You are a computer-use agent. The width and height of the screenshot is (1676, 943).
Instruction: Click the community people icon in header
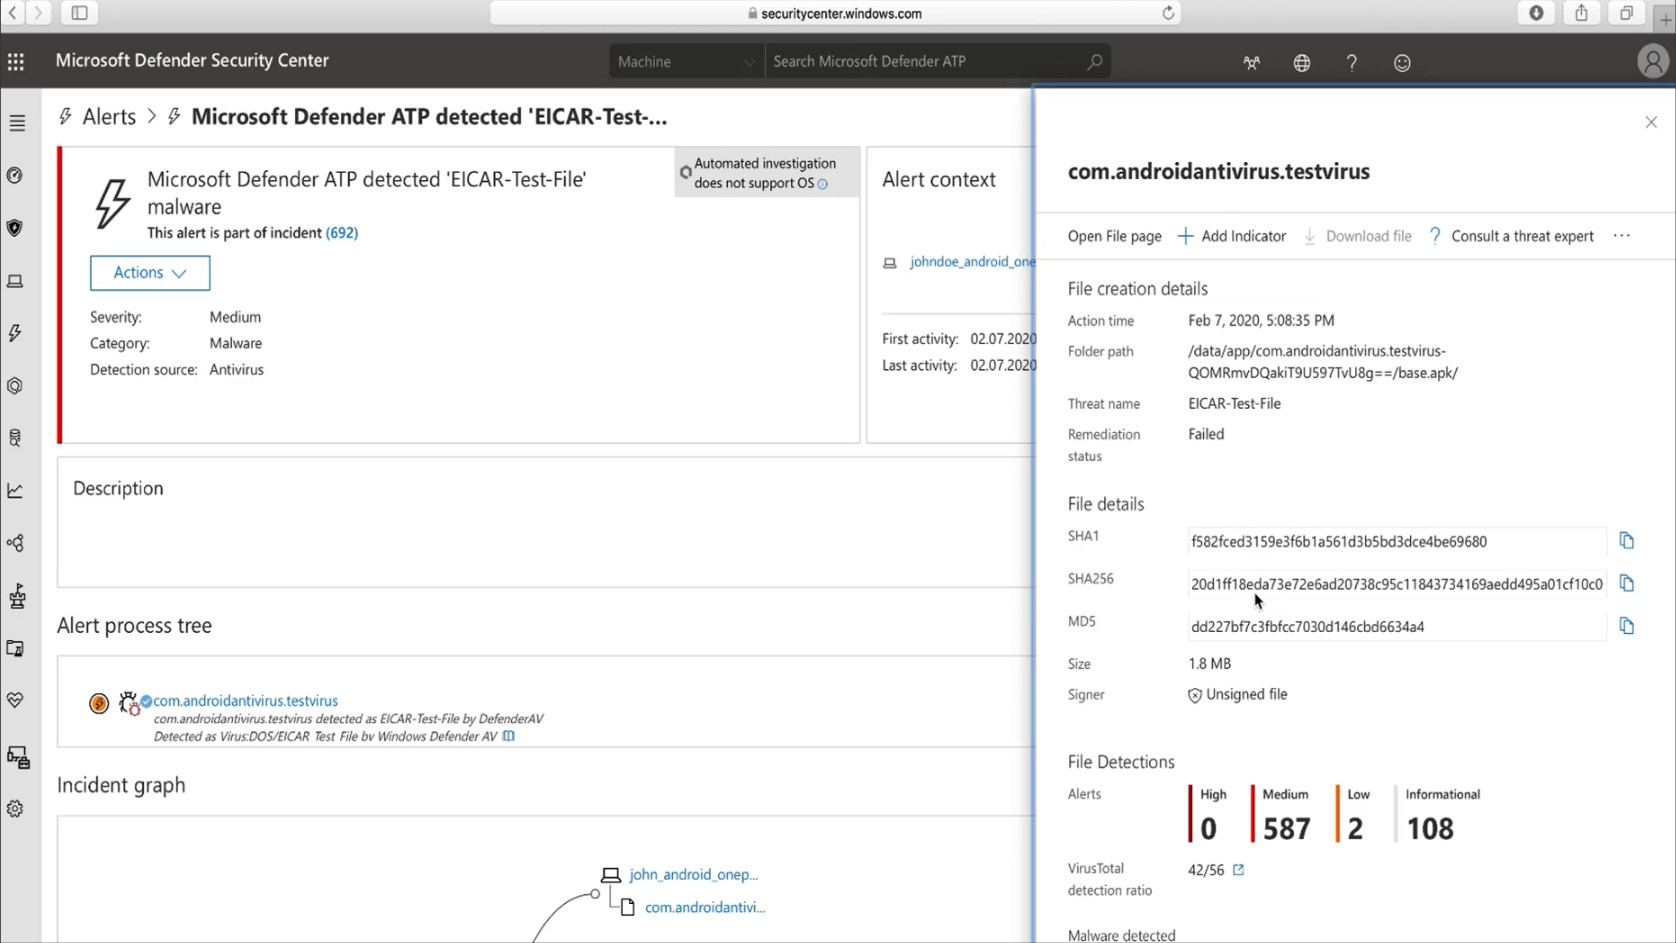(x=1251, y=62)
